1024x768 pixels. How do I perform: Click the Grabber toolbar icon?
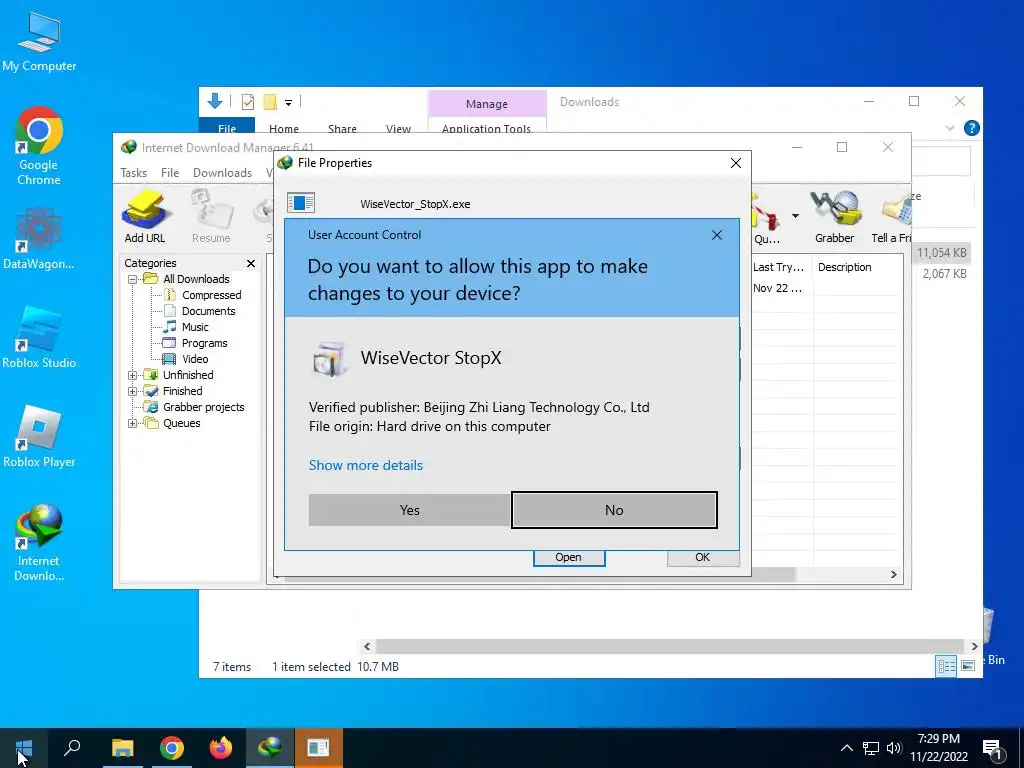click(835, 217)
